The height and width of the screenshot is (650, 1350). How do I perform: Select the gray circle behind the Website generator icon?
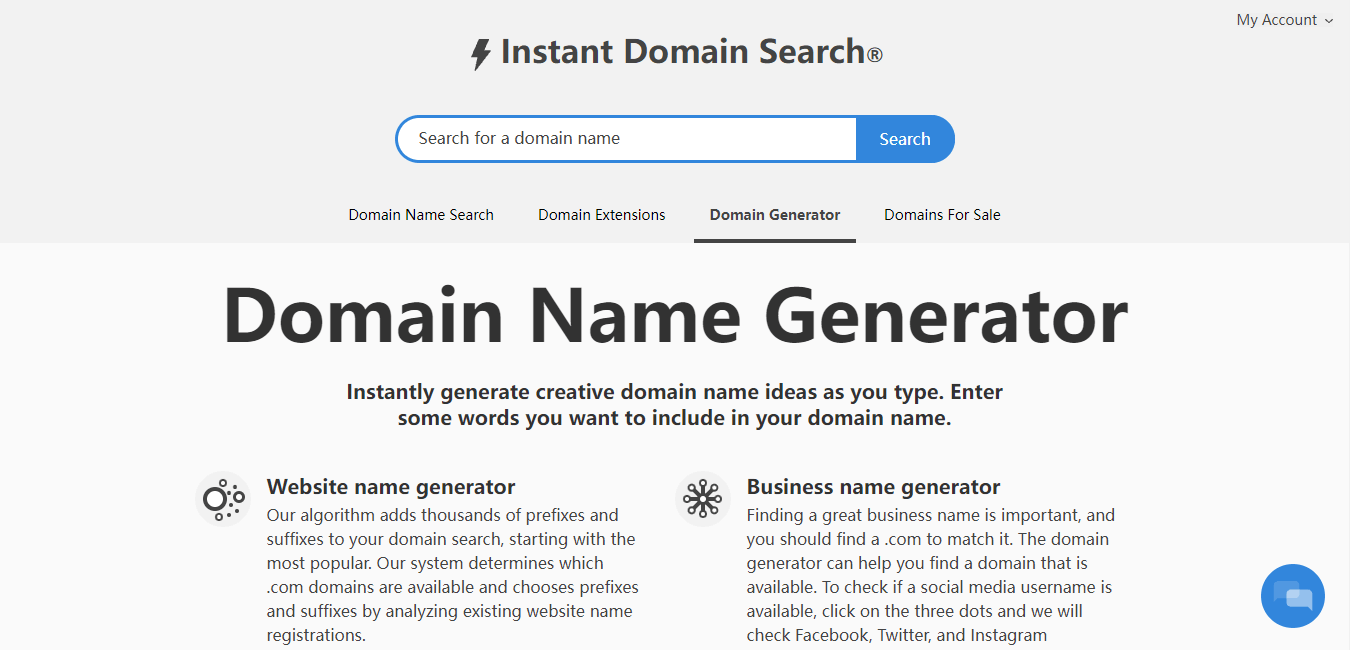pos(222,499)
